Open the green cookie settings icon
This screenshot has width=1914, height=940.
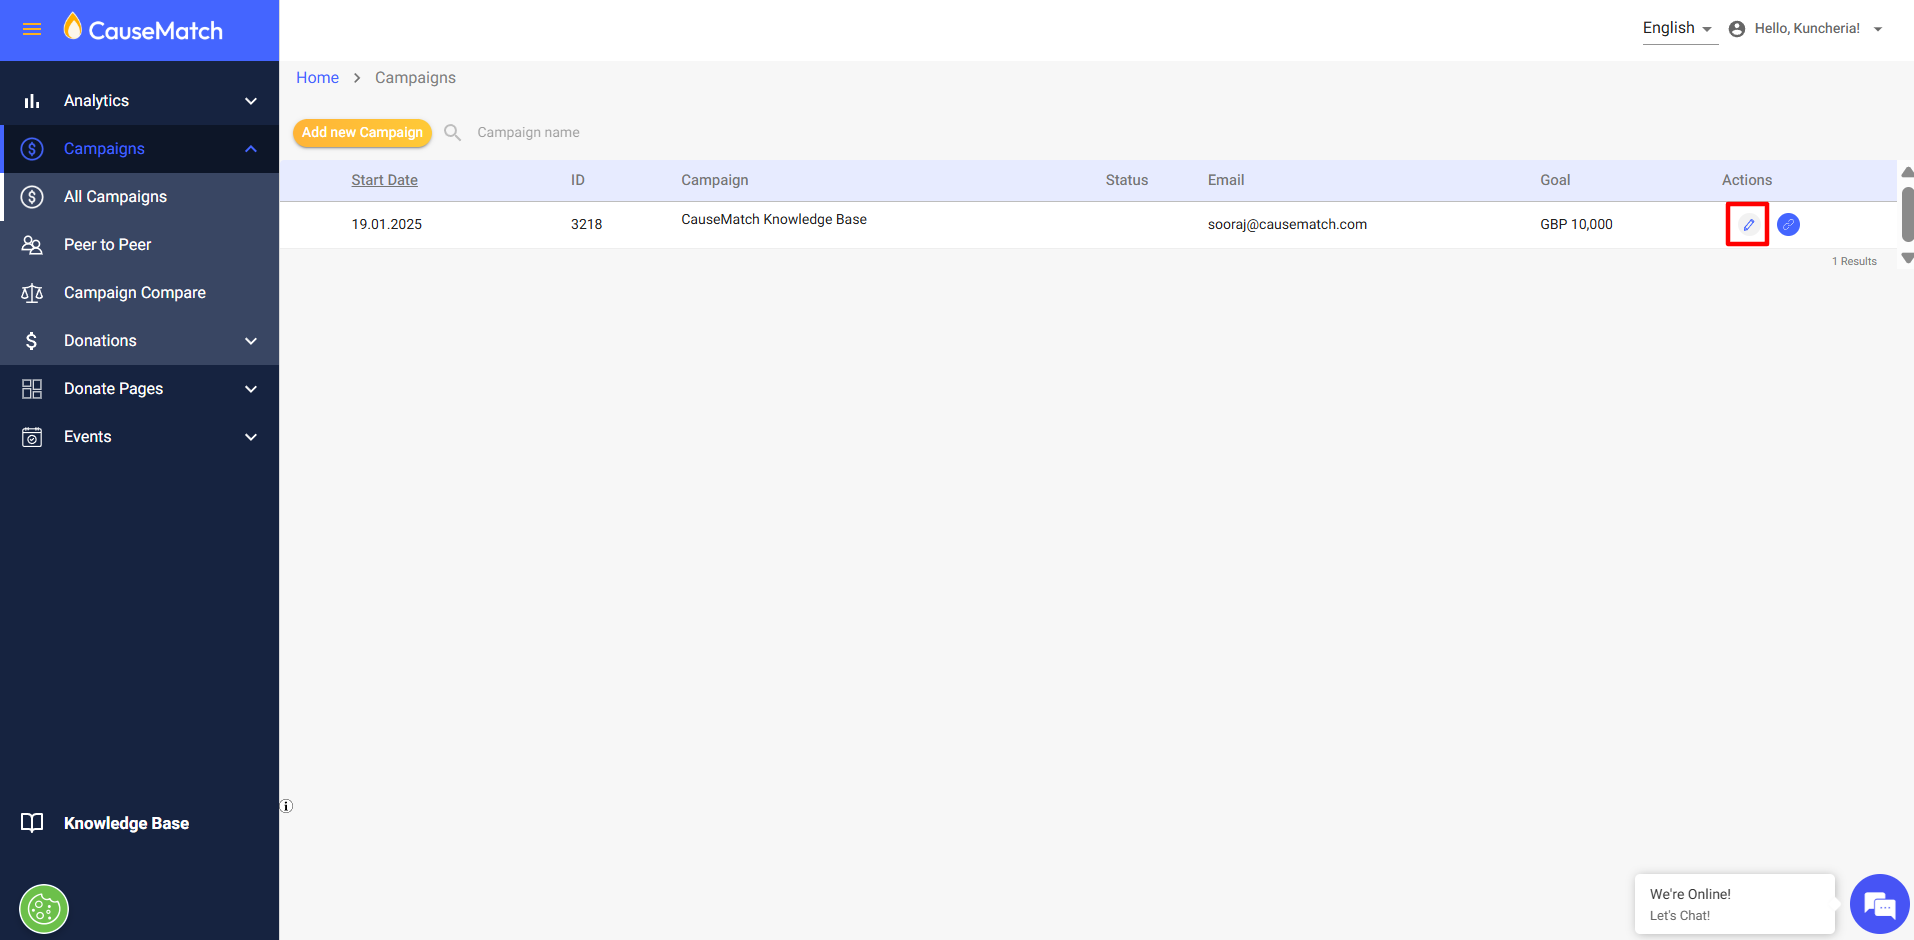pyautogui.click(x=44, y=909)
